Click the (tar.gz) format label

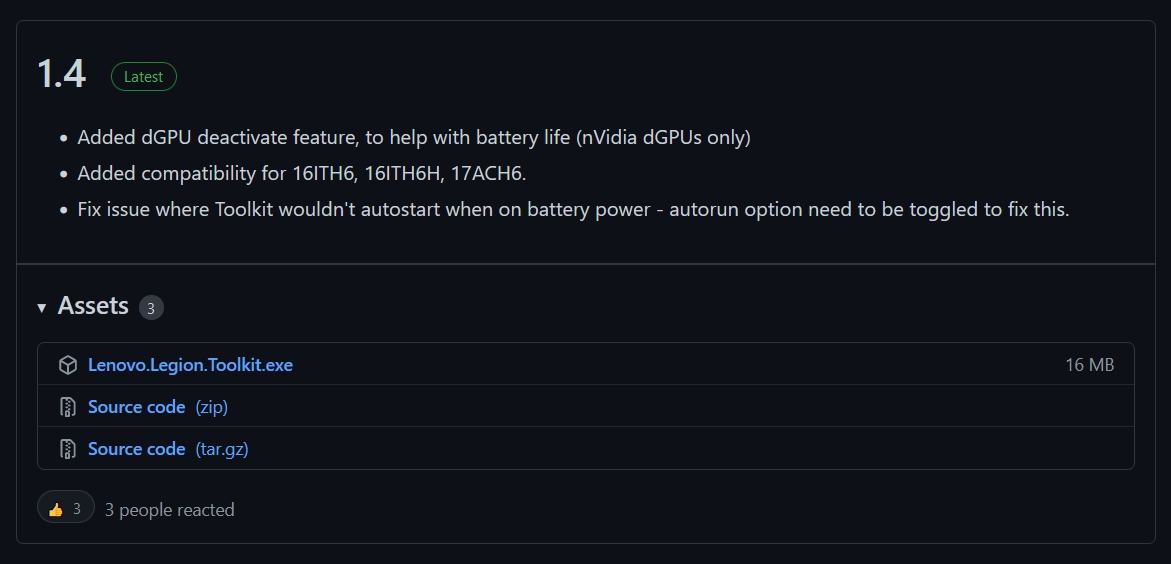[x=222, y=449]
